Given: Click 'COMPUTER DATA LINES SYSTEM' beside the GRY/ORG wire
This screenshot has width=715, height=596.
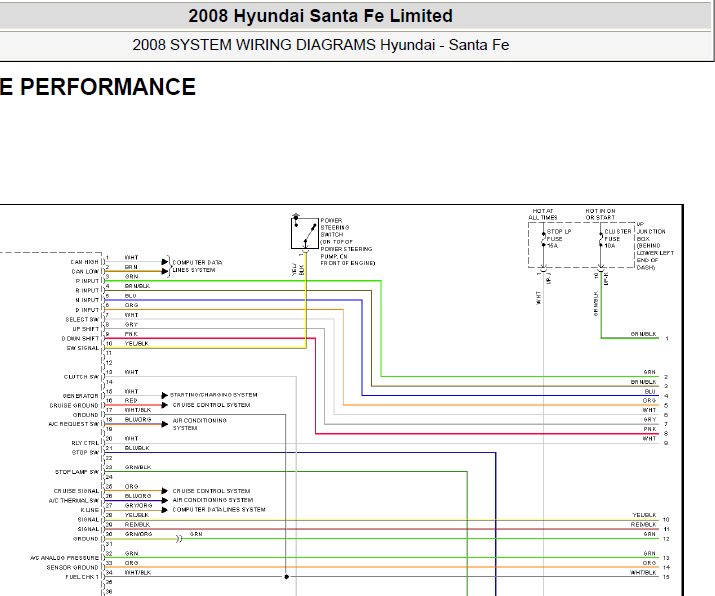Looking at the screenshot, I should [219, 510].
